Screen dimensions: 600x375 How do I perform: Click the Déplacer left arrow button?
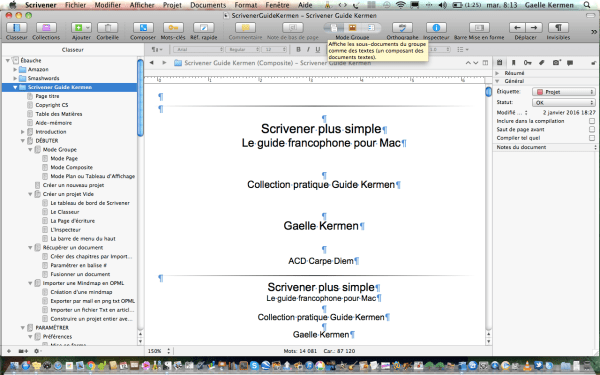pyautogui.click(x=517, y=28)
